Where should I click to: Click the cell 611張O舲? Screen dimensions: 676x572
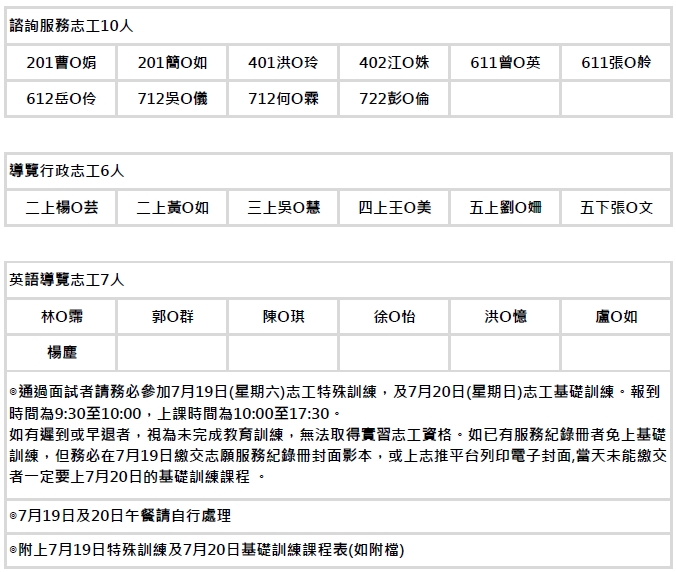pyautogui.click(x=616, y=63)
